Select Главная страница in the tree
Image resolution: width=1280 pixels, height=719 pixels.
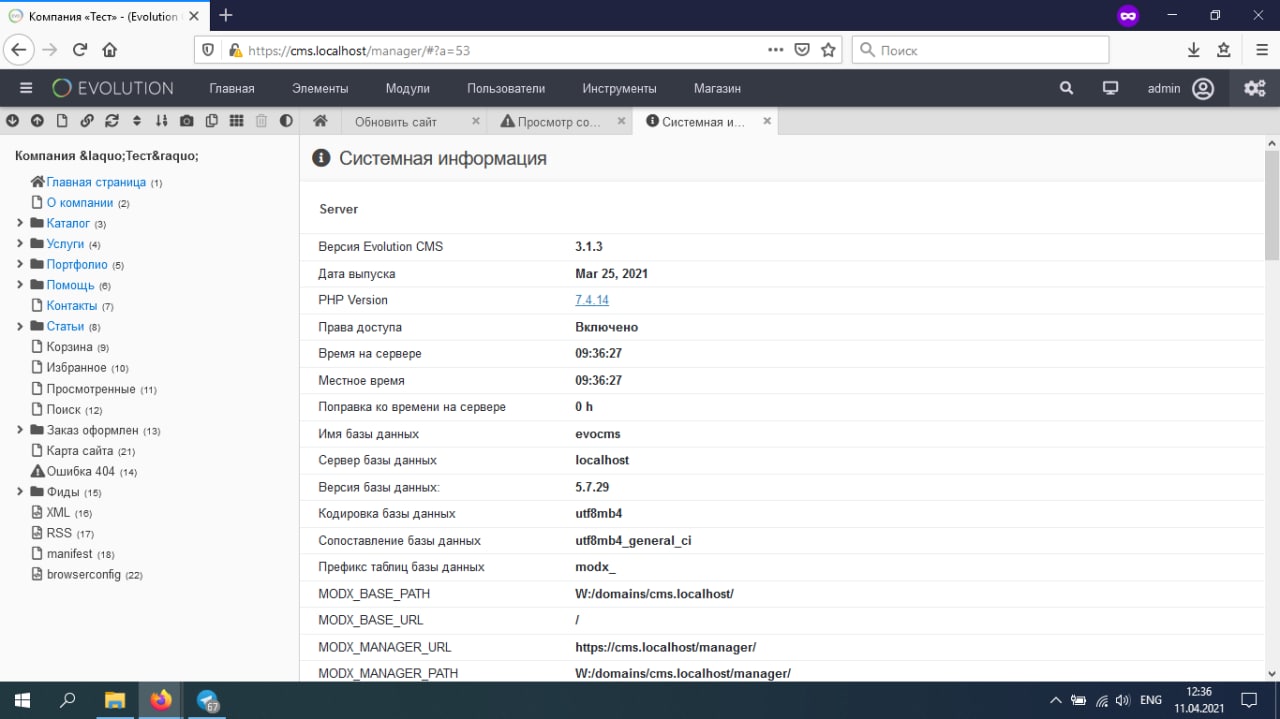(96, 182)
